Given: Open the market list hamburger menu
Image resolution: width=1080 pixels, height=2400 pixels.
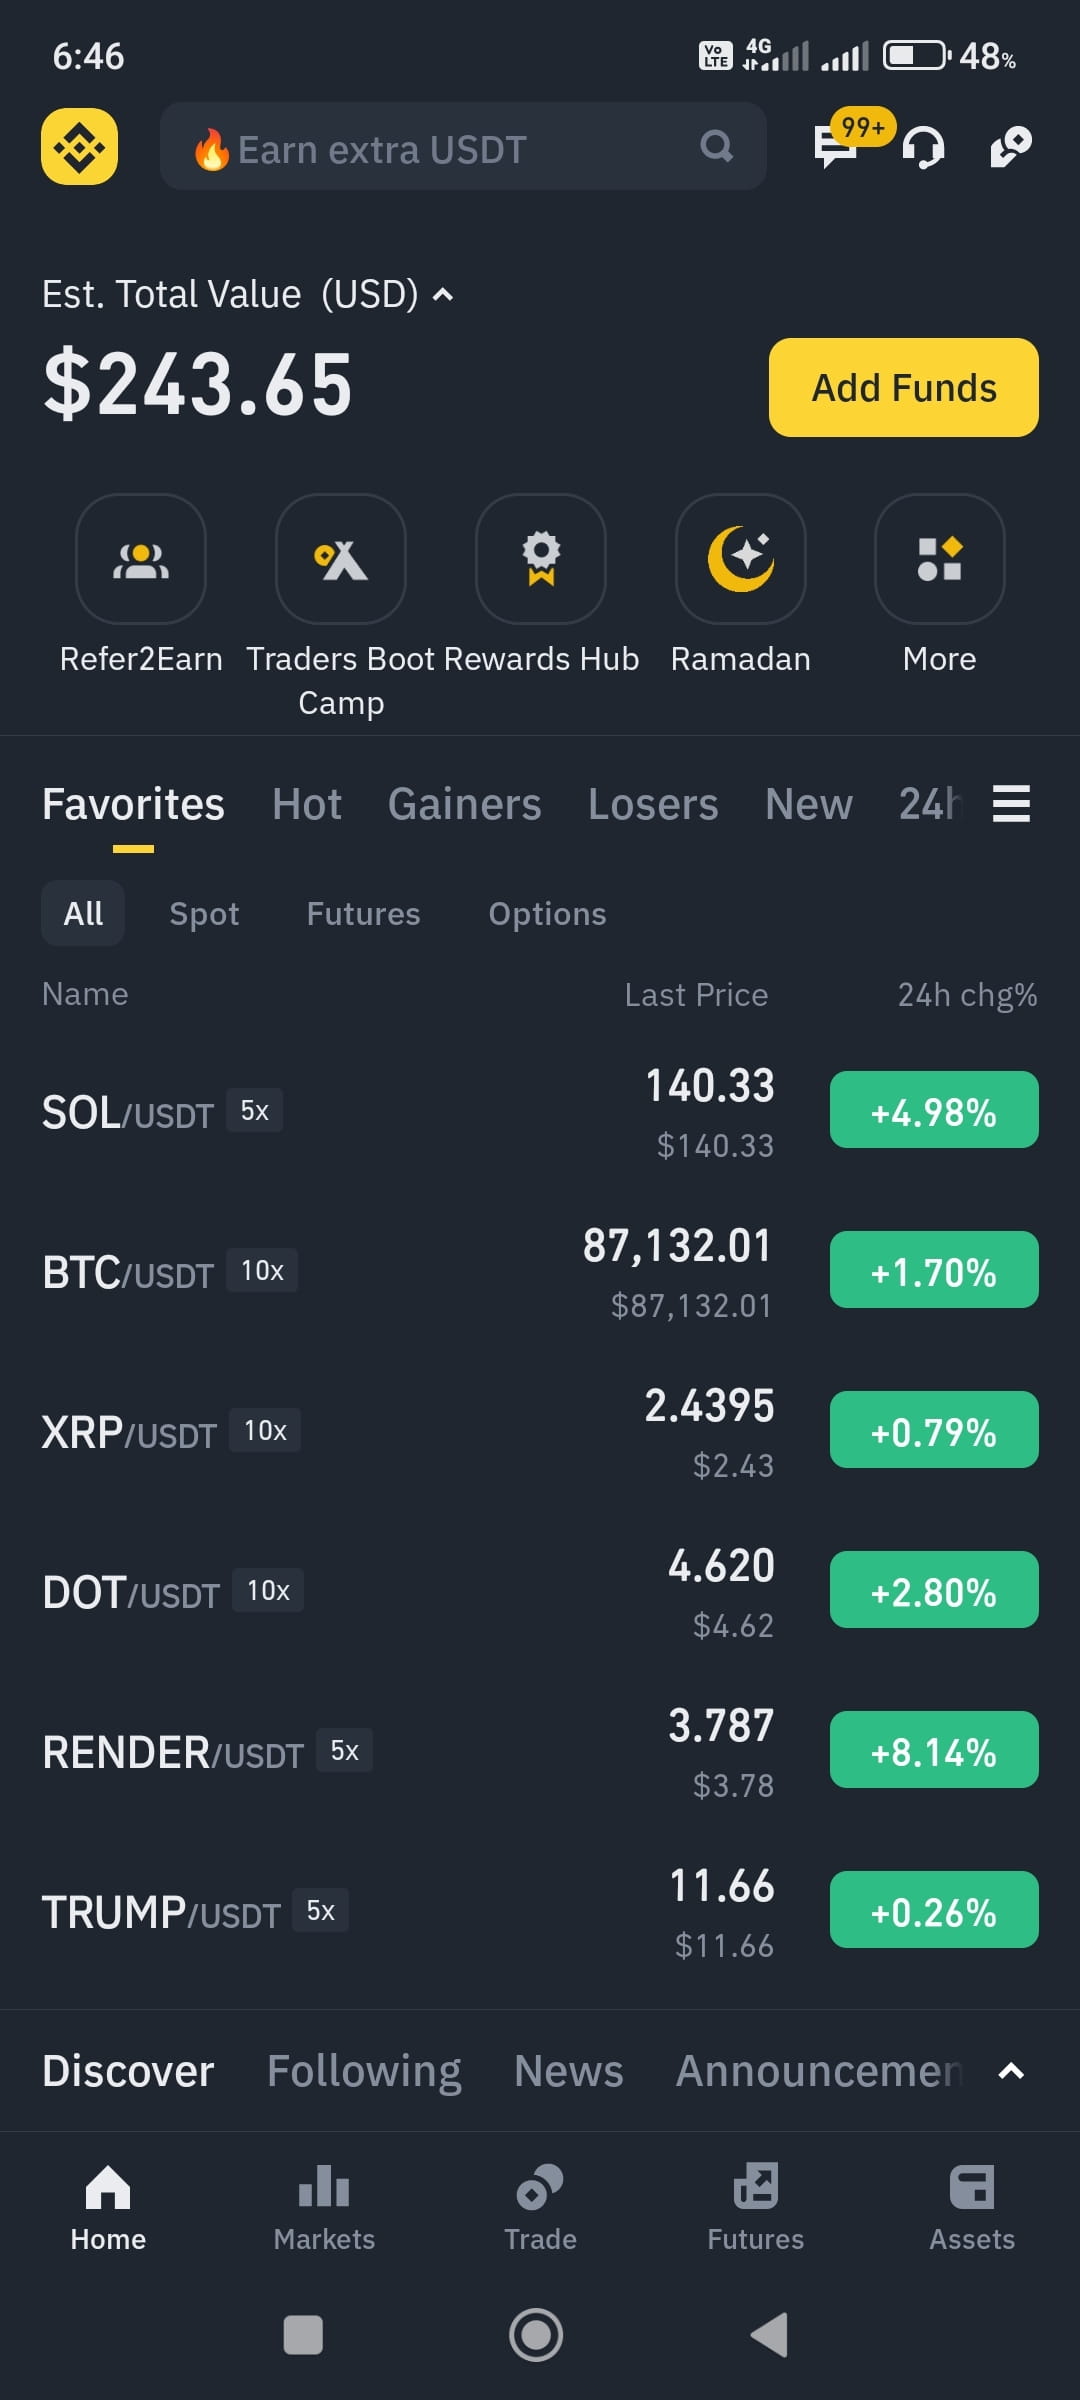Looking at the screenshot, I should 1011,803.
